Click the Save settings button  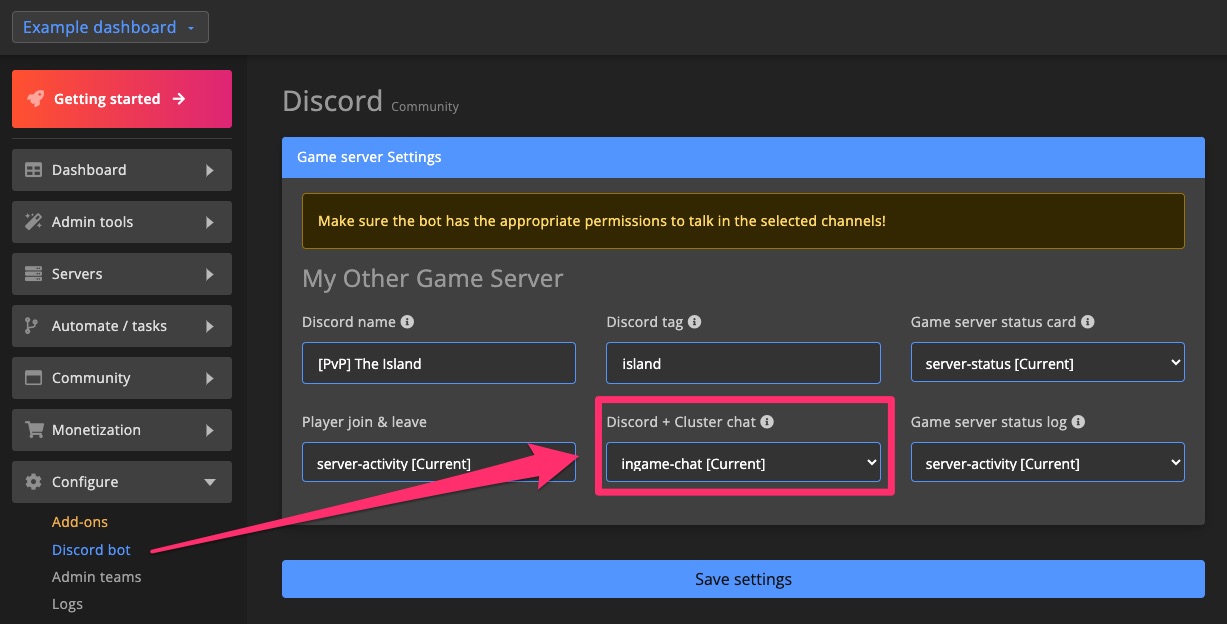pos(743,579)
